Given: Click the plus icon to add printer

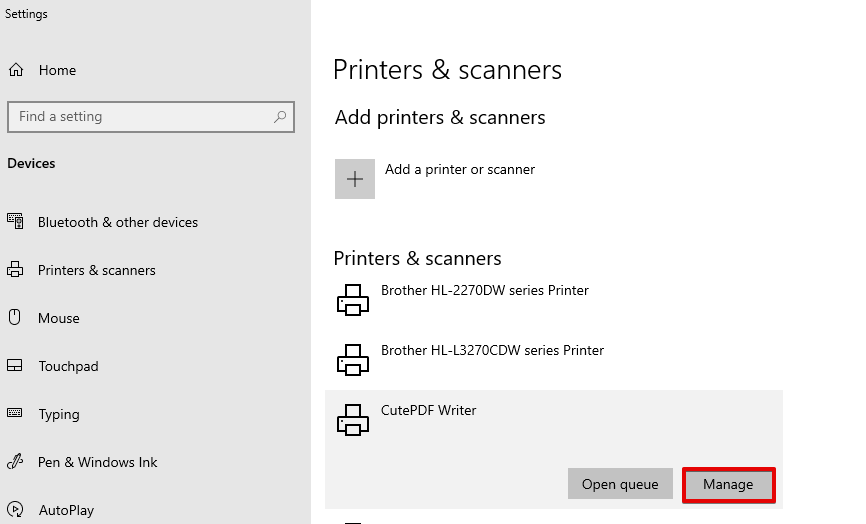Looking at the screenshot, I should point(355,179).
